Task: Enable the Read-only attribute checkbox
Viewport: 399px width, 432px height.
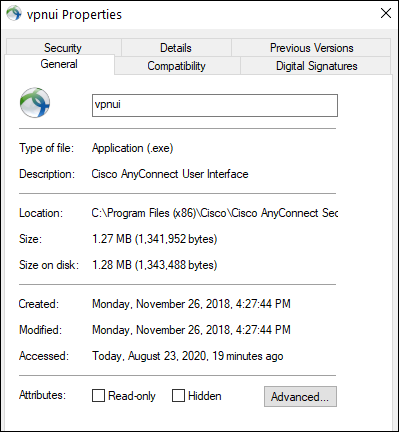Action: click(x=98, y=396)
